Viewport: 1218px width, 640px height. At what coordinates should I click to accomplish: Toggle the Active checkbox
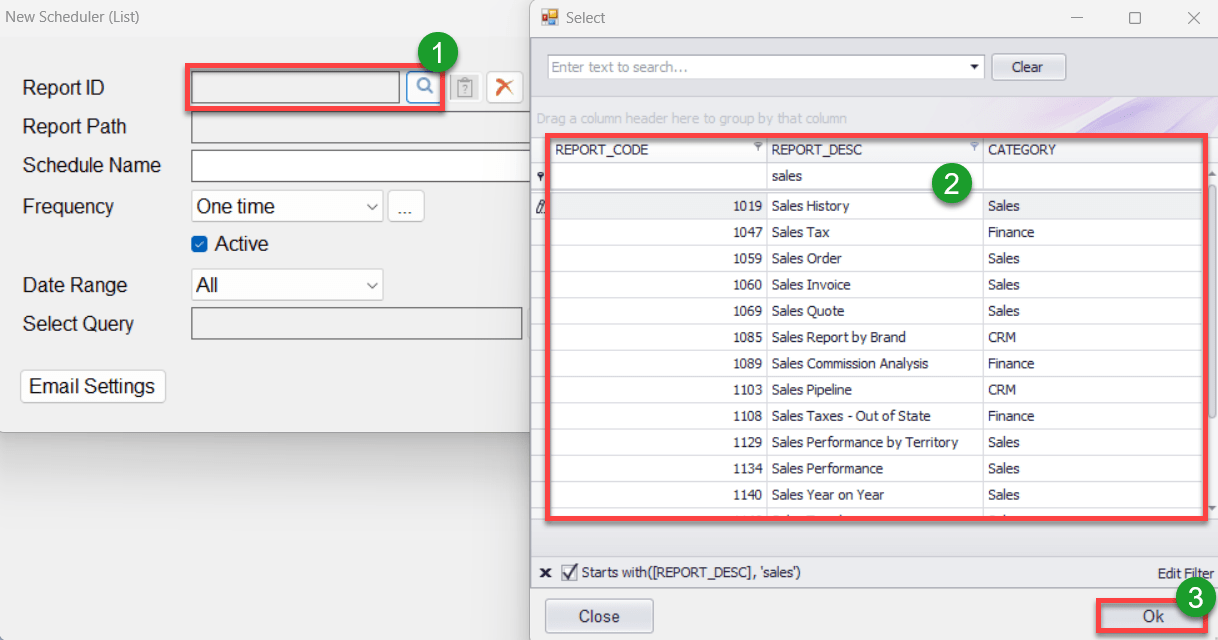199,244
